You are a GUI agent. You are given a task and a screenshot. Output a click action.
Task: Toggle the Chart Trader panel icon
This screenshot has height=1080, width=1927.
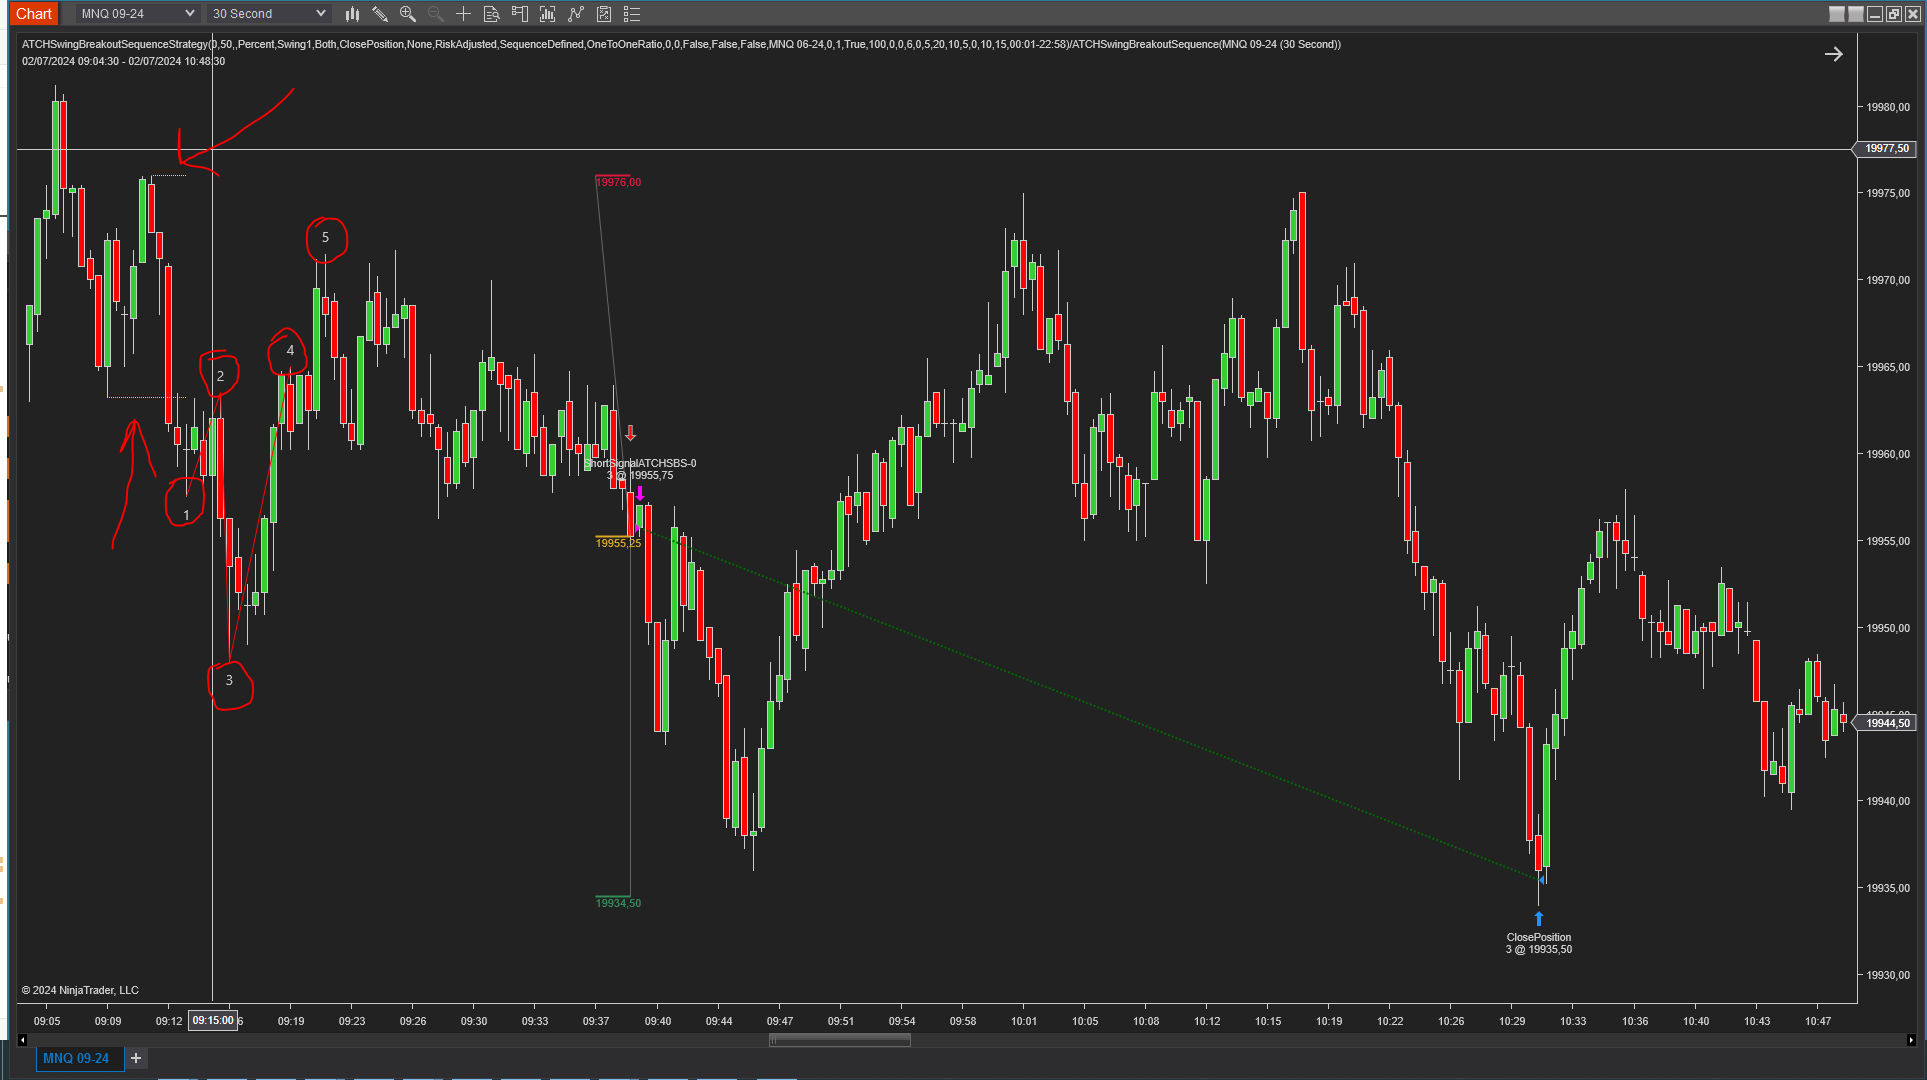point(519,14)
